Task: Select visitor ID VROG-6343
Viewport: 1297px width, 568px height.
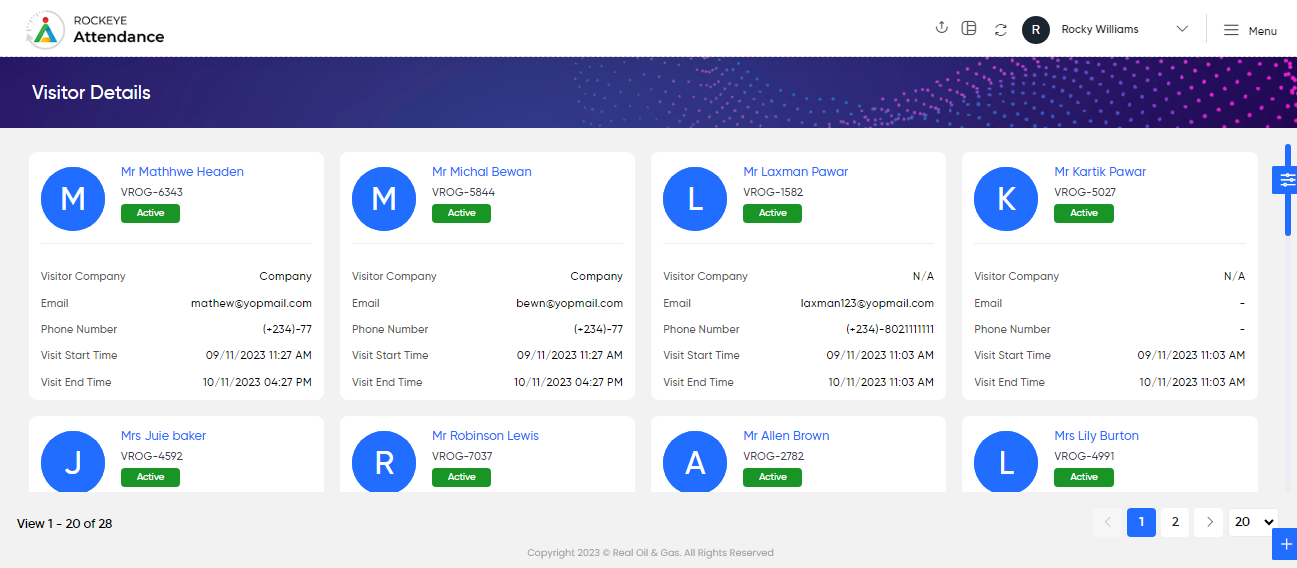Action: tap(152, 192)
